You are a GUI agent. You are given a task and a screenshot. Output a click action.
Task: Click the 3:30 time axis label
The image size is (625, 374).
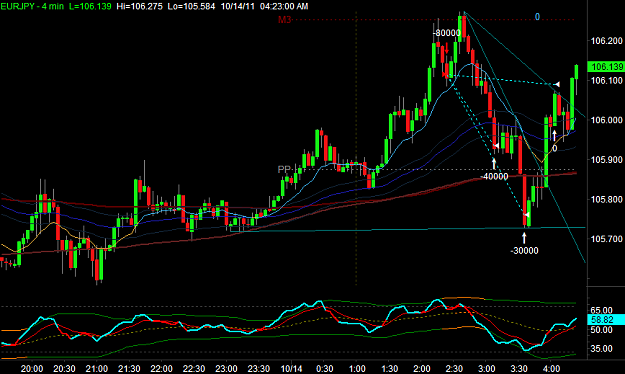(519, 368)
